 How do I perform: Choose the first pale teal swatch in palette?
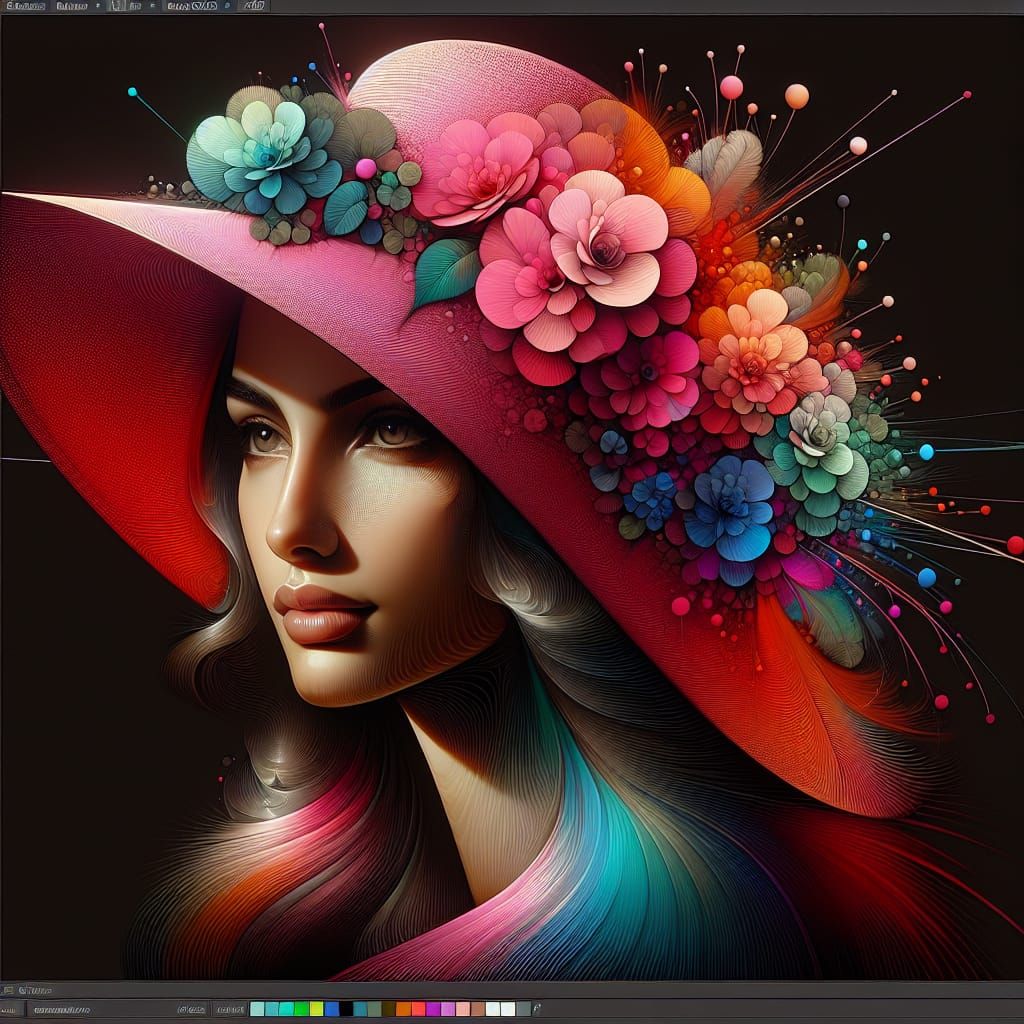(257, 1009)
